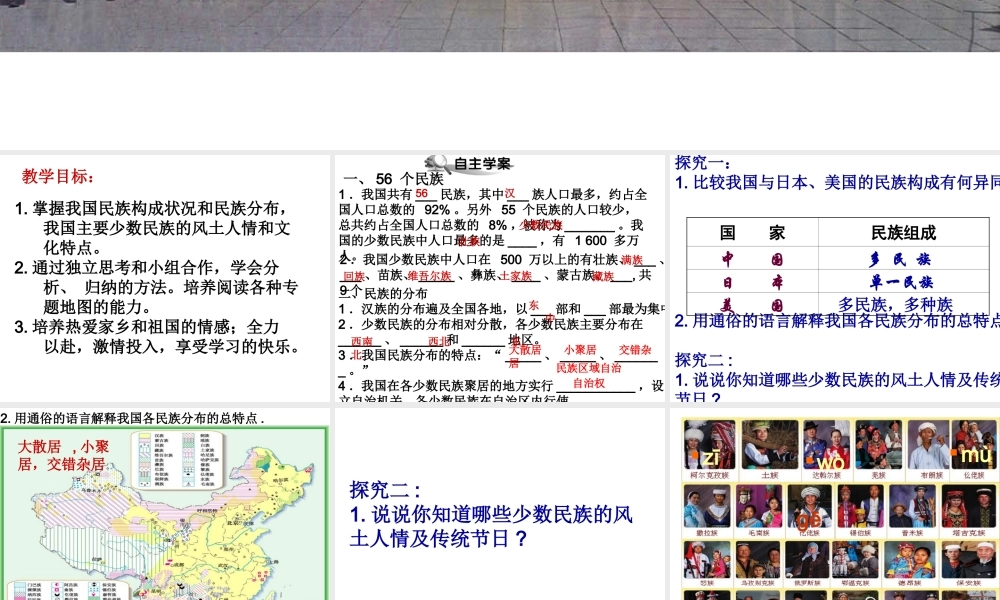Click the red answer 自治权
This screenshot has width=1000, height=600.
(x=589, y=383)
